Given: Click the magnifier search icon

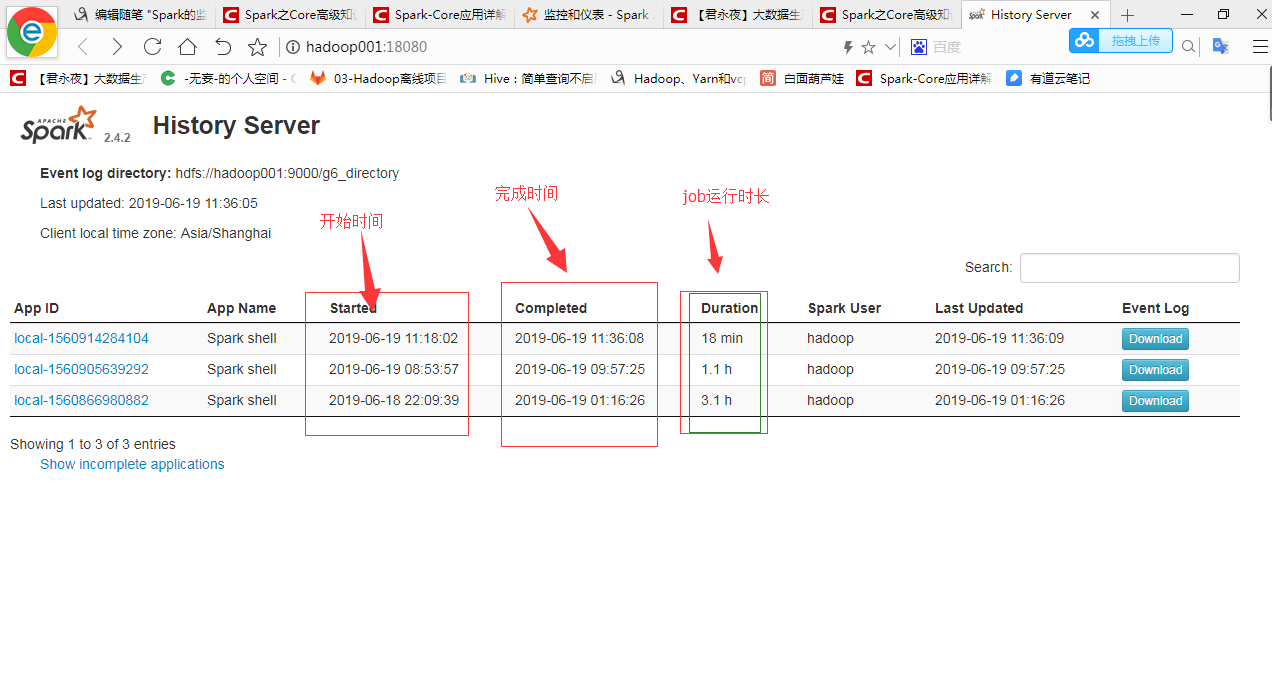Looking at the screenshot, I should coord(1188,47).
